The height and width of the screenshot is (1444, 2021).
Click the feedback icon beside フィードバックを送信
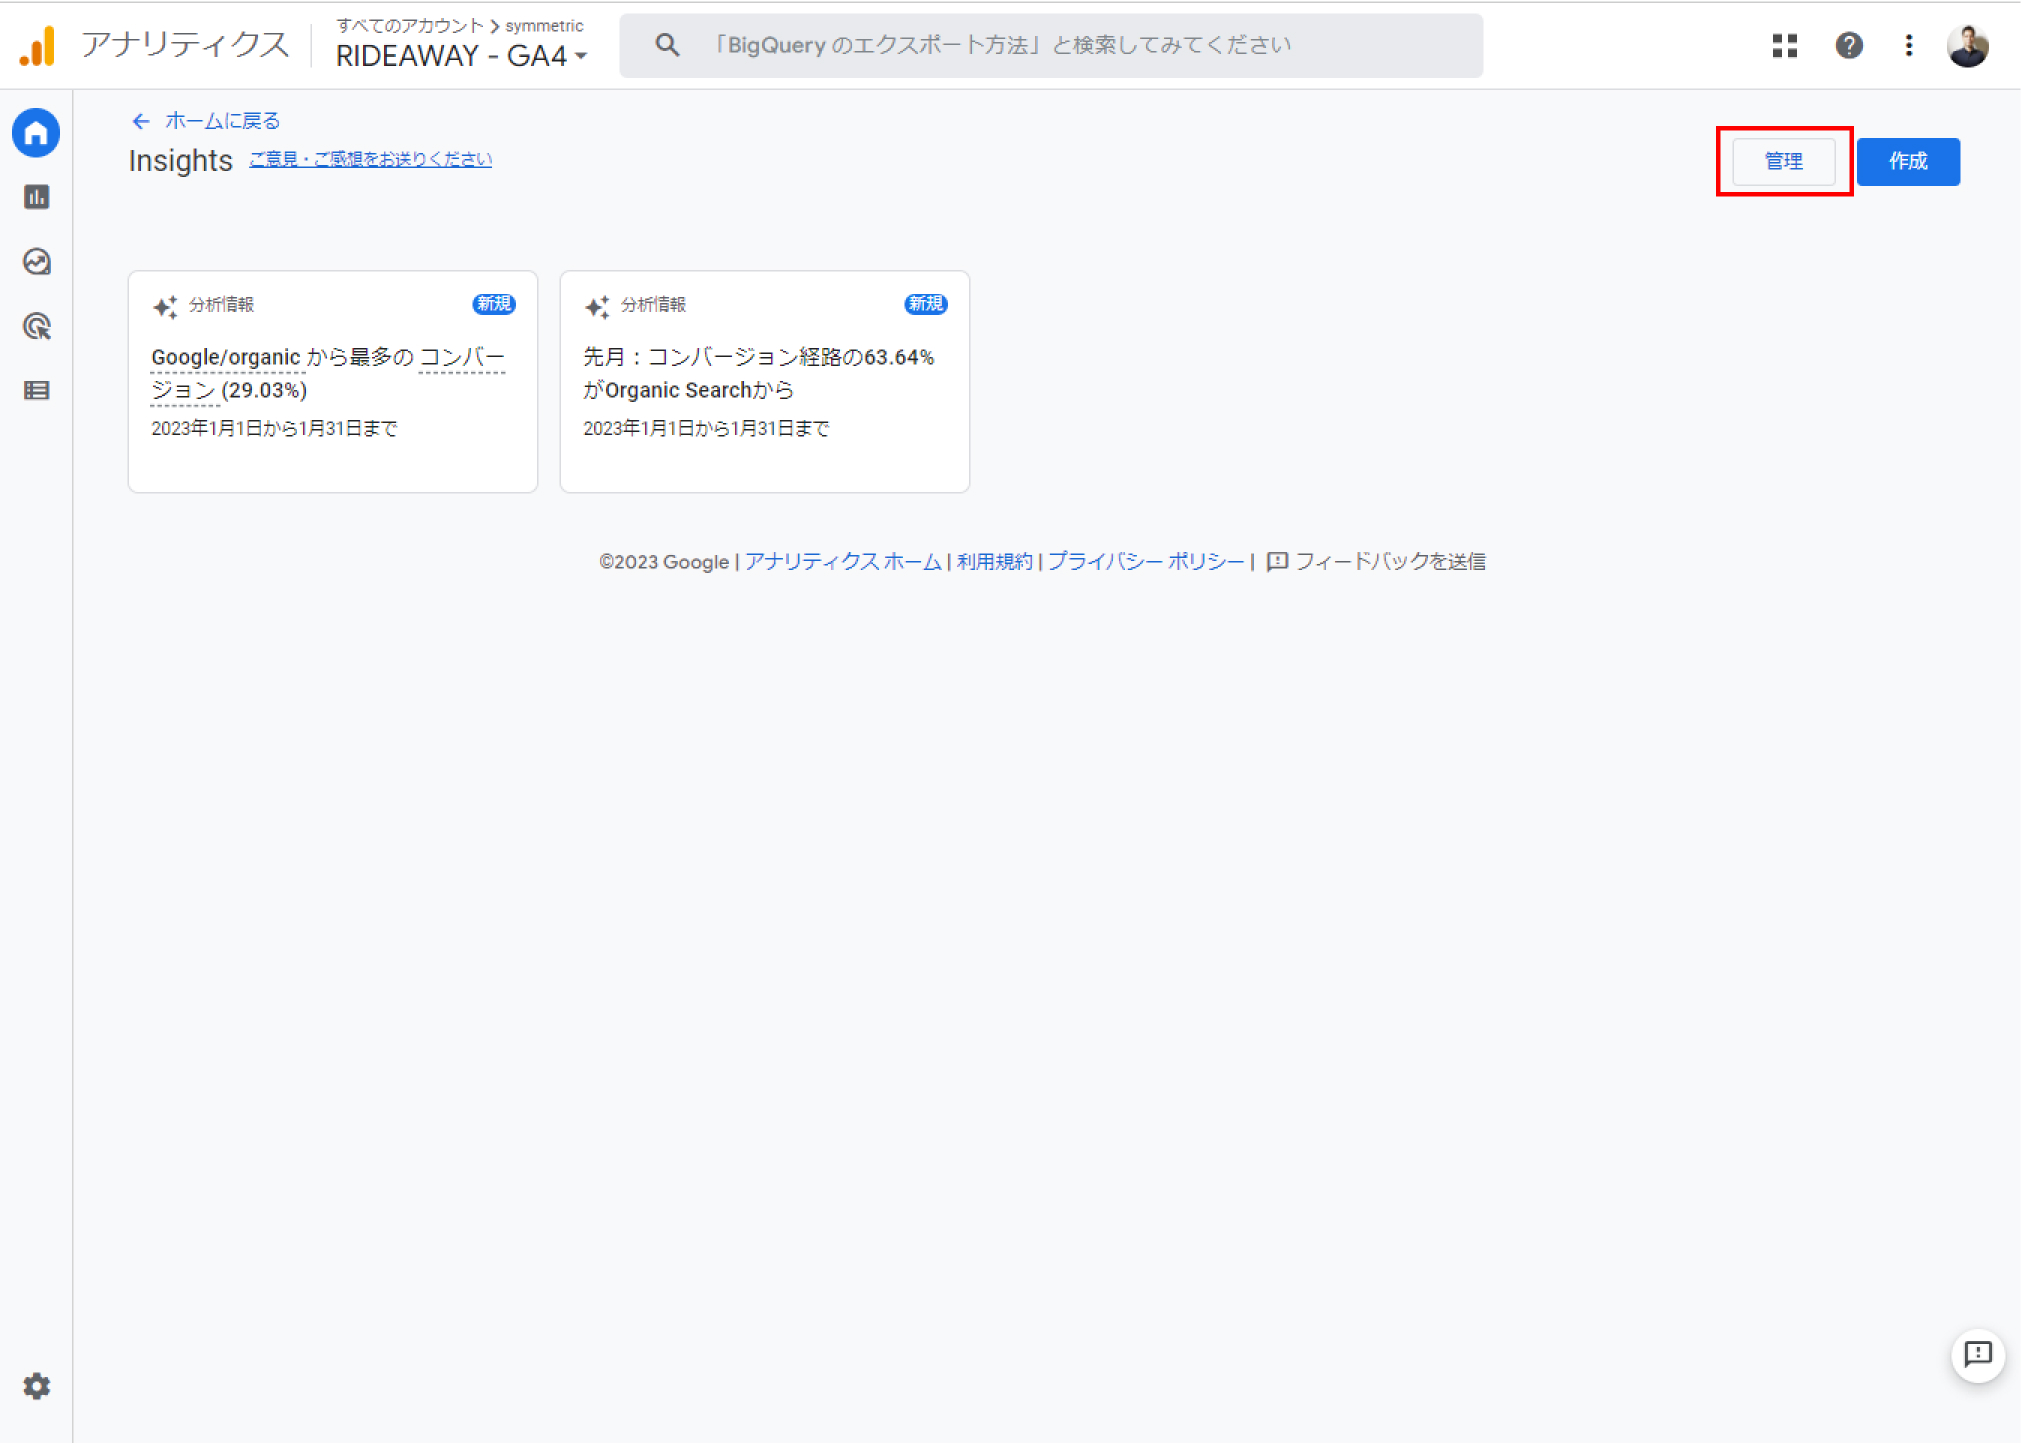(1277, 562)
